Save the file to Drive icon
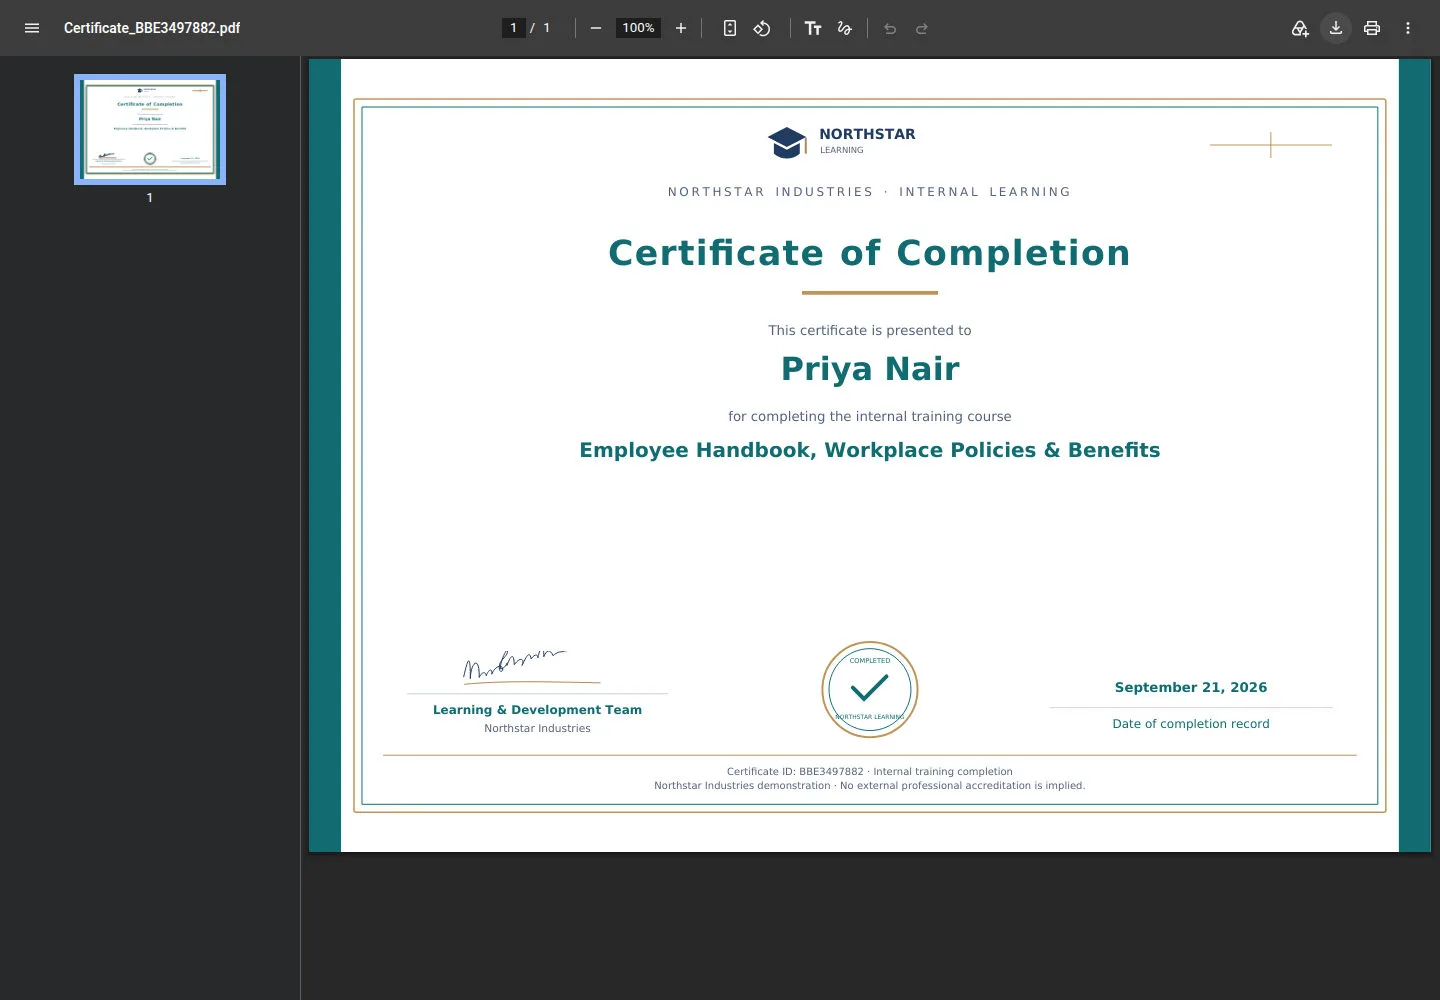 coord(1300,28)
